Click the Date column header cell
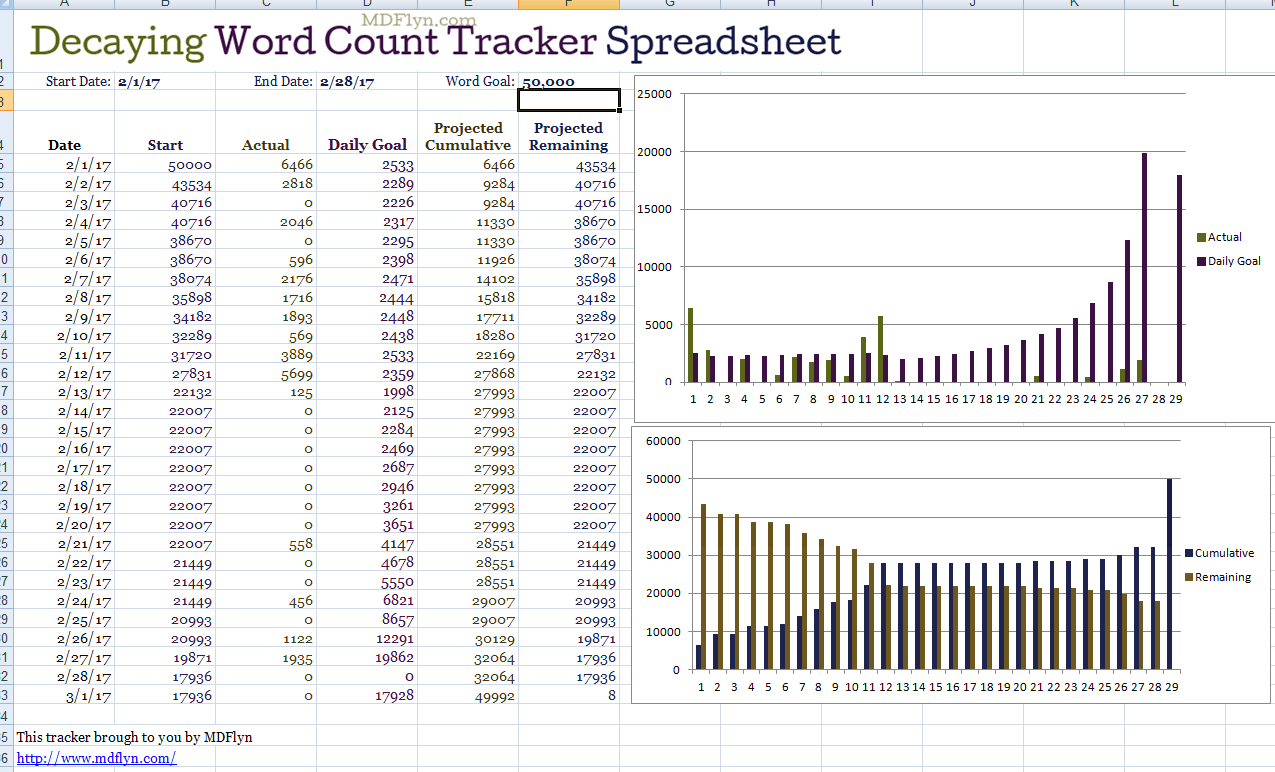The width and height of the screenshot is (1275, 772). tap(65, 145)
